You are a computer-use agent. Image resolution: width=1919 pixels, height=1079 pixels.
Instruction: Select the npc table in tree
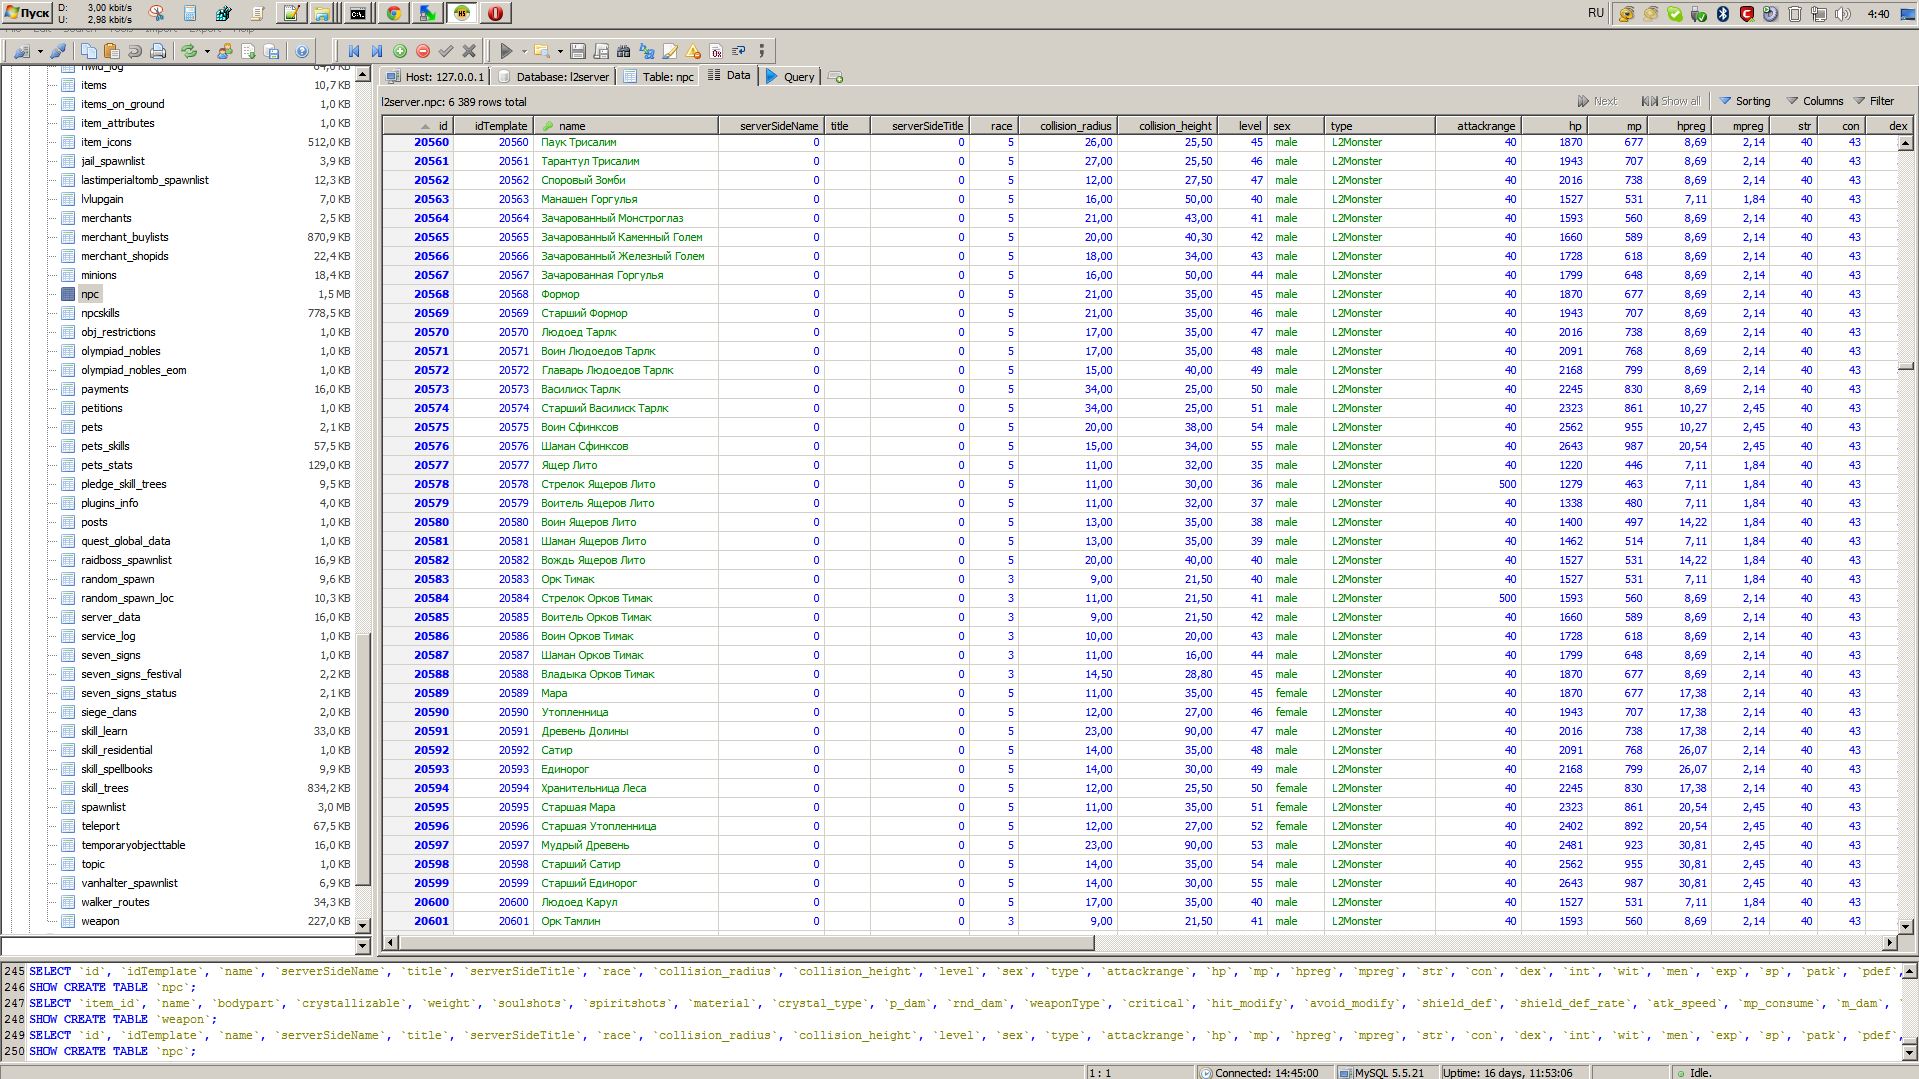tap(90, 294)
